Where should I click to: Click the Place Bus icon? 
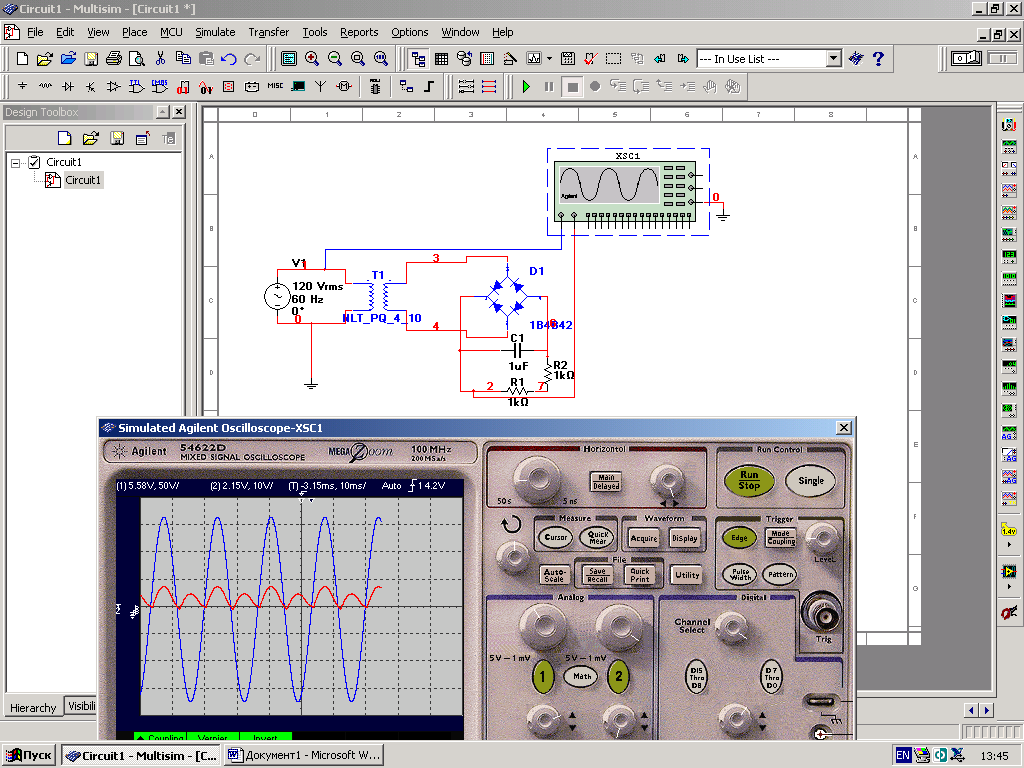pos(429,86)
